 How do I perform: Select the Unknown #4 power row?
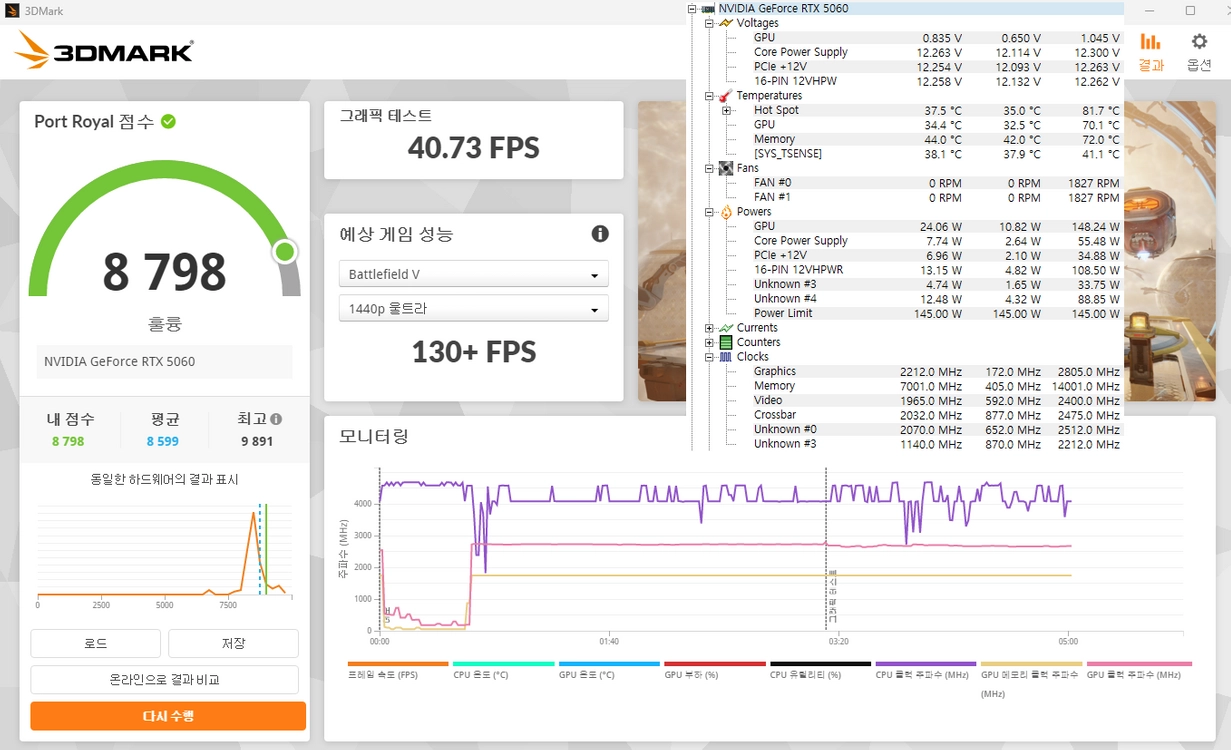coord(936,299)
